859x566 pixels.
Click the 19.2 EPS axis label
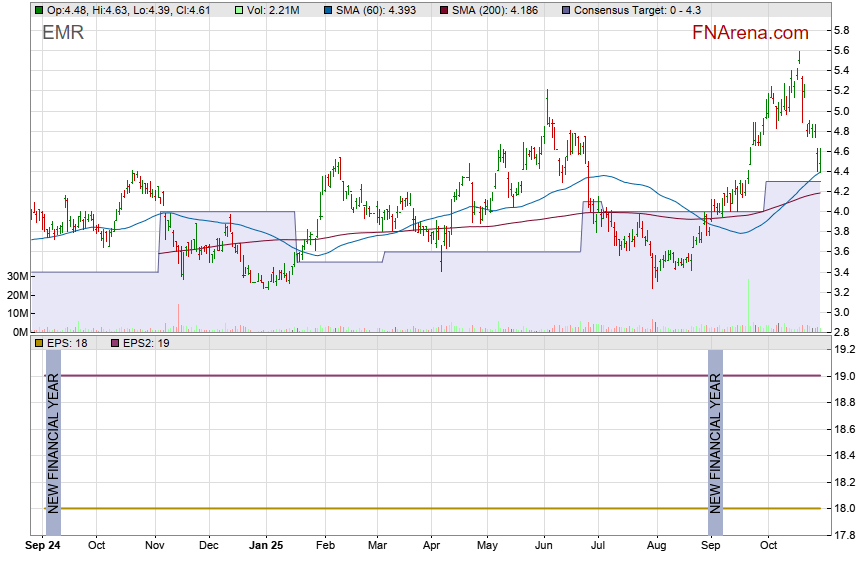point(844,350)
